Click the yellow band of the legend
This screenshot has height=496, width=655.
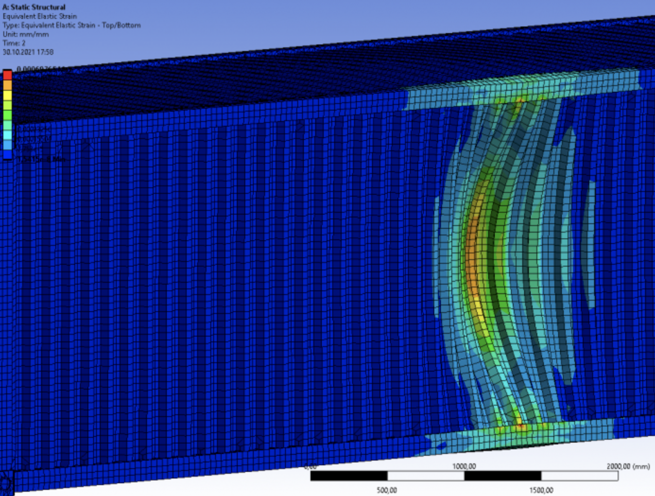(8, 96)
